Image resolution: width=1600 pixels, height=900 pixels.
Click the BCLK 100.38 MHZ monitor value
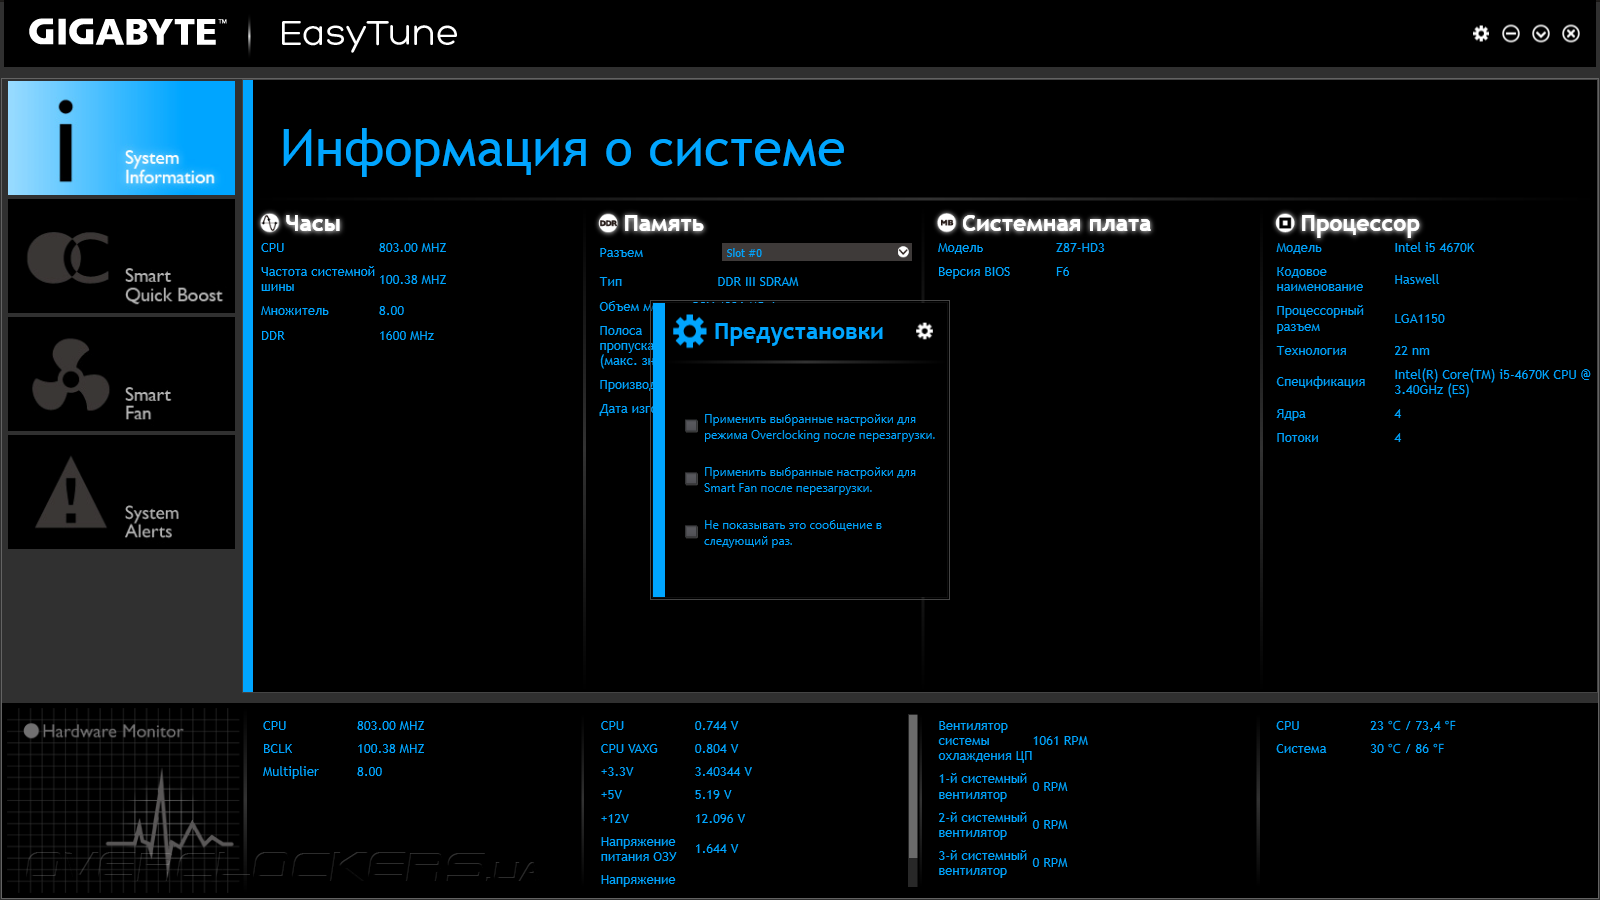coord(390,749)
